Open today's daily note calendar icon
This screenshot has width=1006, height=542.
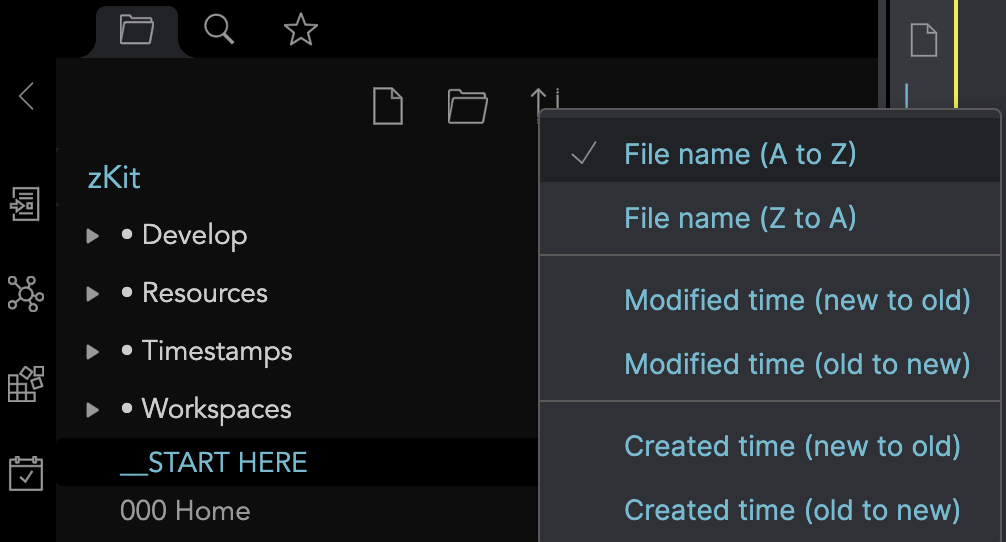(25, 473)
